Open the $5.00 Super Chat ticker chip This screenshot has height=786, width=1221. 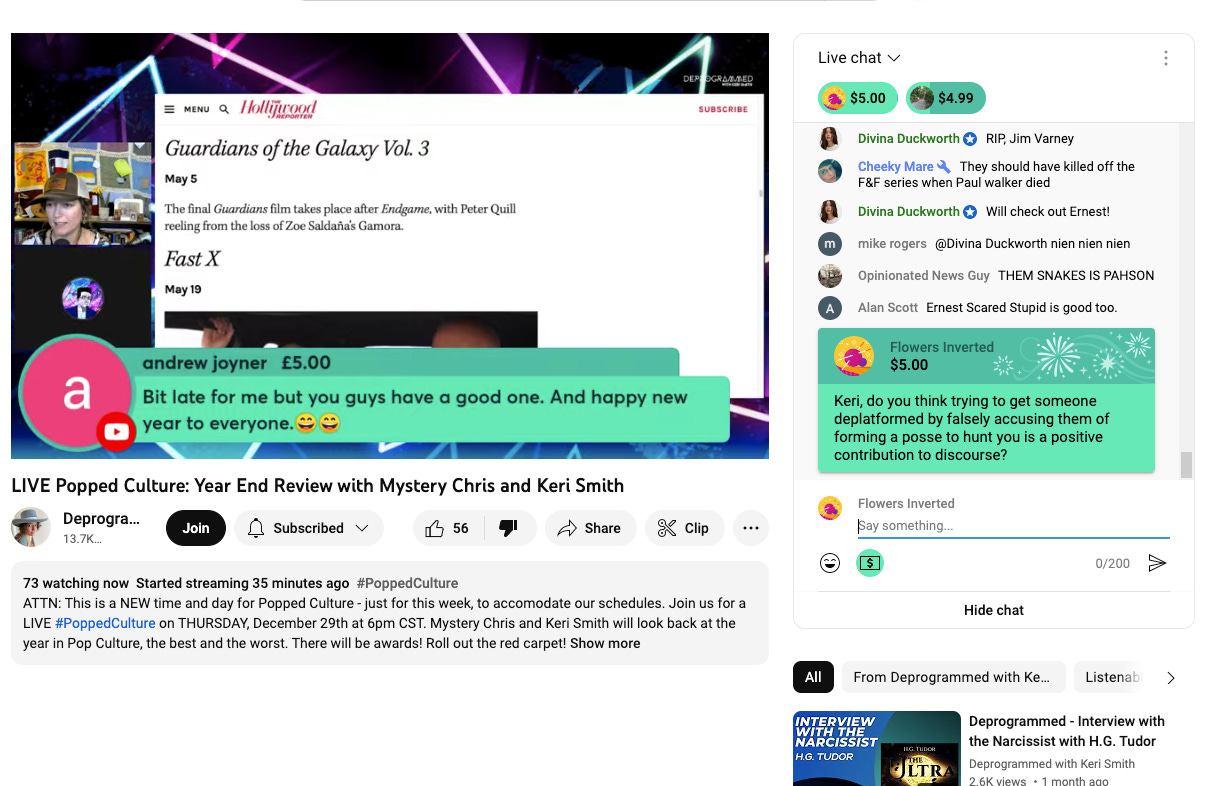858,98
